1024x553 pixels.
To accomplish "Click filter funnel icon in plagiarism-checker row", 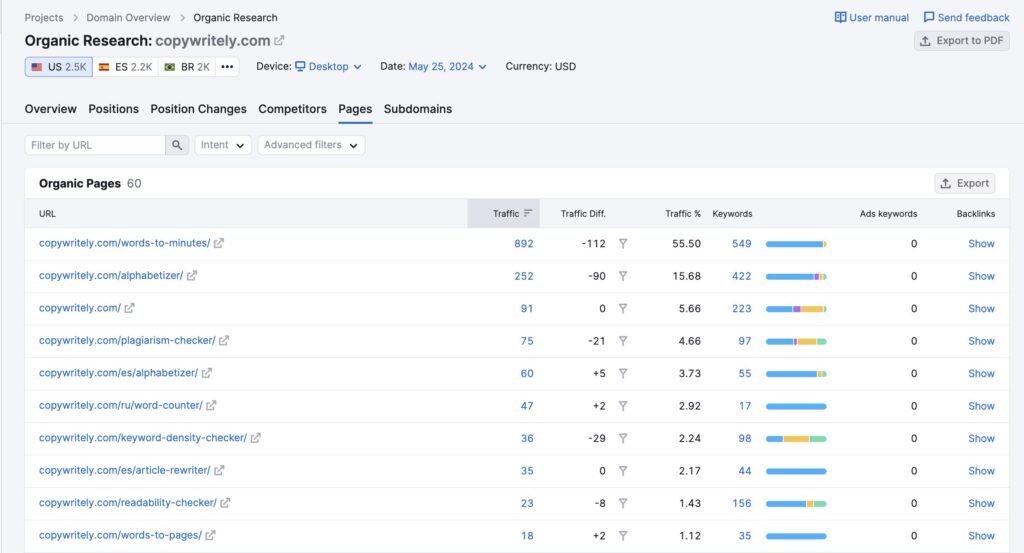I will pyautogui.click(x=623, y=341).
